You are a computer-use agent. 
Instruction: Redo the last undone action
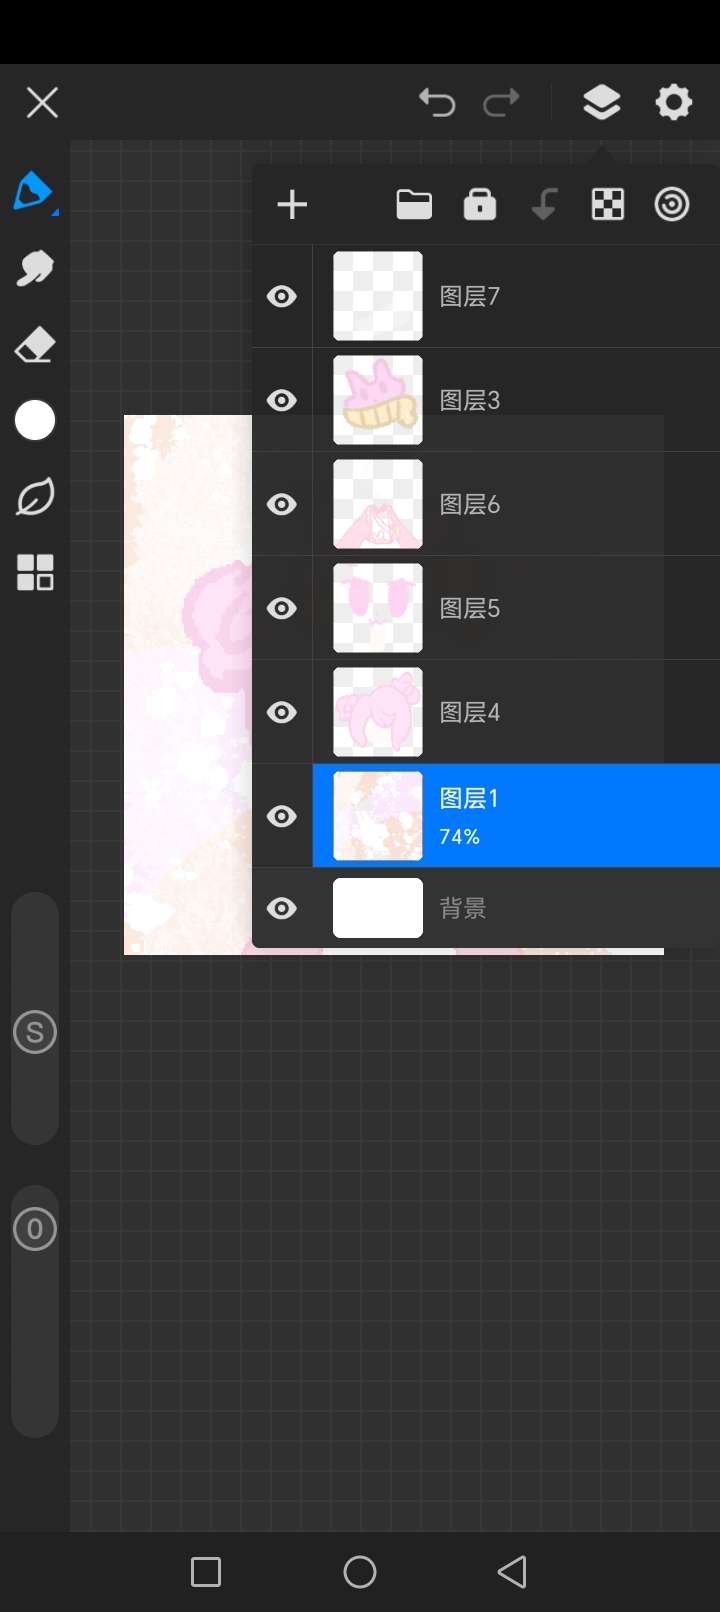501,102
